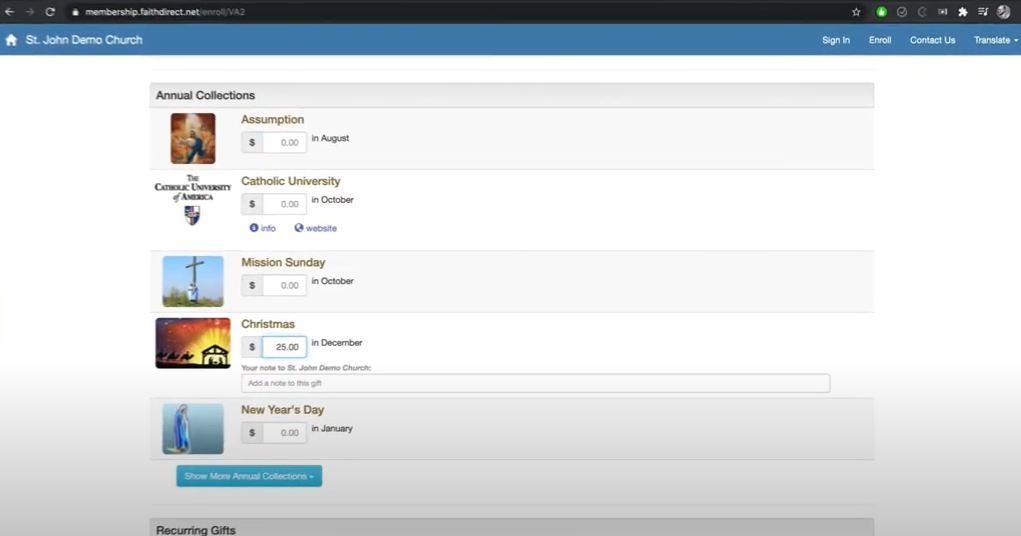Click the dollar sign beside Christmas amount
The width and height of the screenshot is (1021, 536).
click(x=252, y=346)
